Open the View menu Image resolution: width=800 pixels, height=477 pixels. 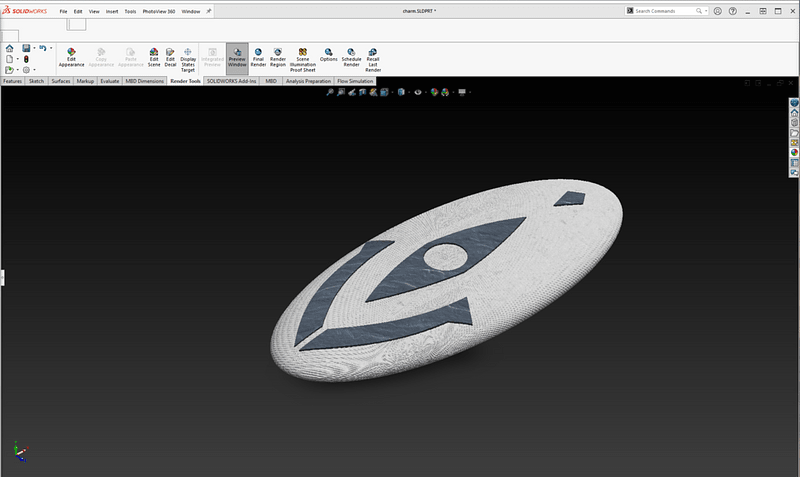(x=94, y=11)
